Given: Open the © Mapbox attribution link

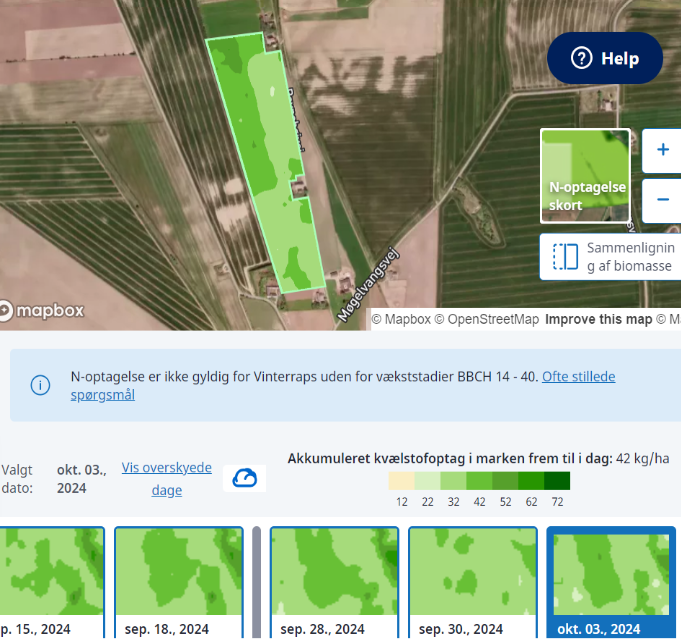Looking at the screenshot, I should coord(401,320).
